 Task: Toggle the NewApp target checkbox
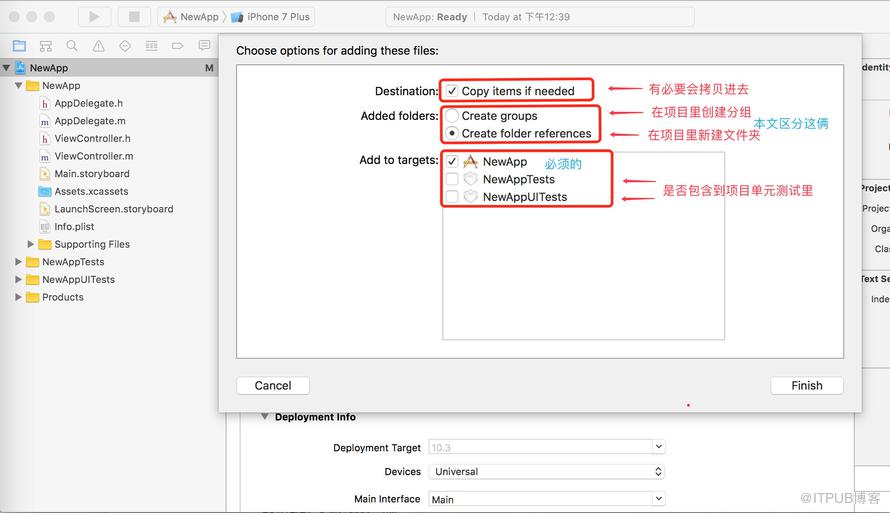pyautogui.click(x=452, y=162)
